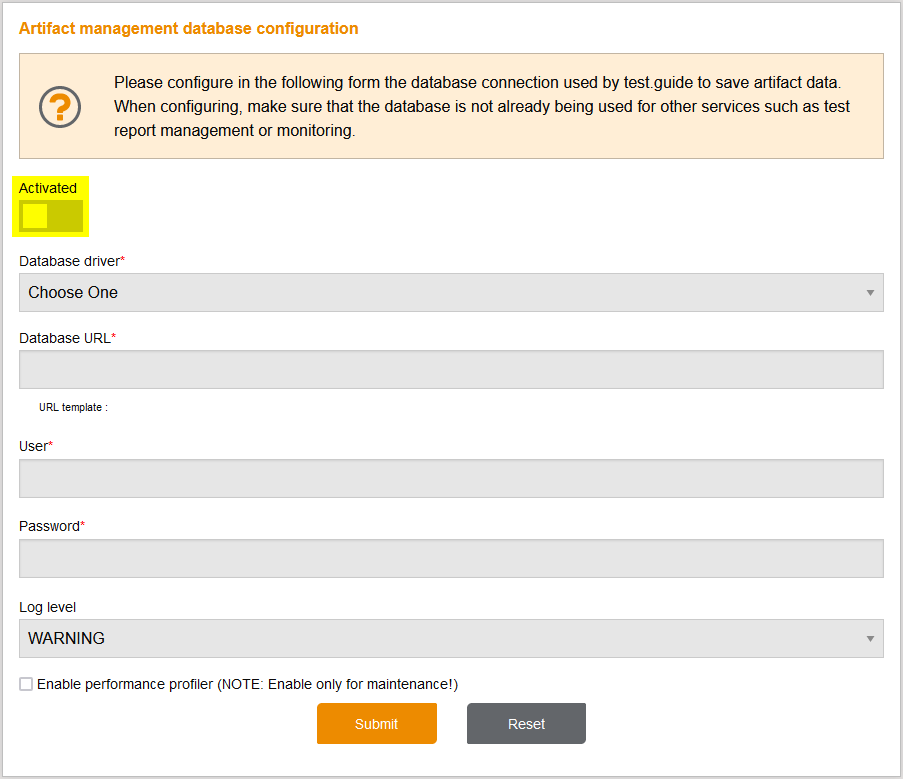The image size is (903, 779).
Task: Submit the database configuration form
Action: point(377,723)
